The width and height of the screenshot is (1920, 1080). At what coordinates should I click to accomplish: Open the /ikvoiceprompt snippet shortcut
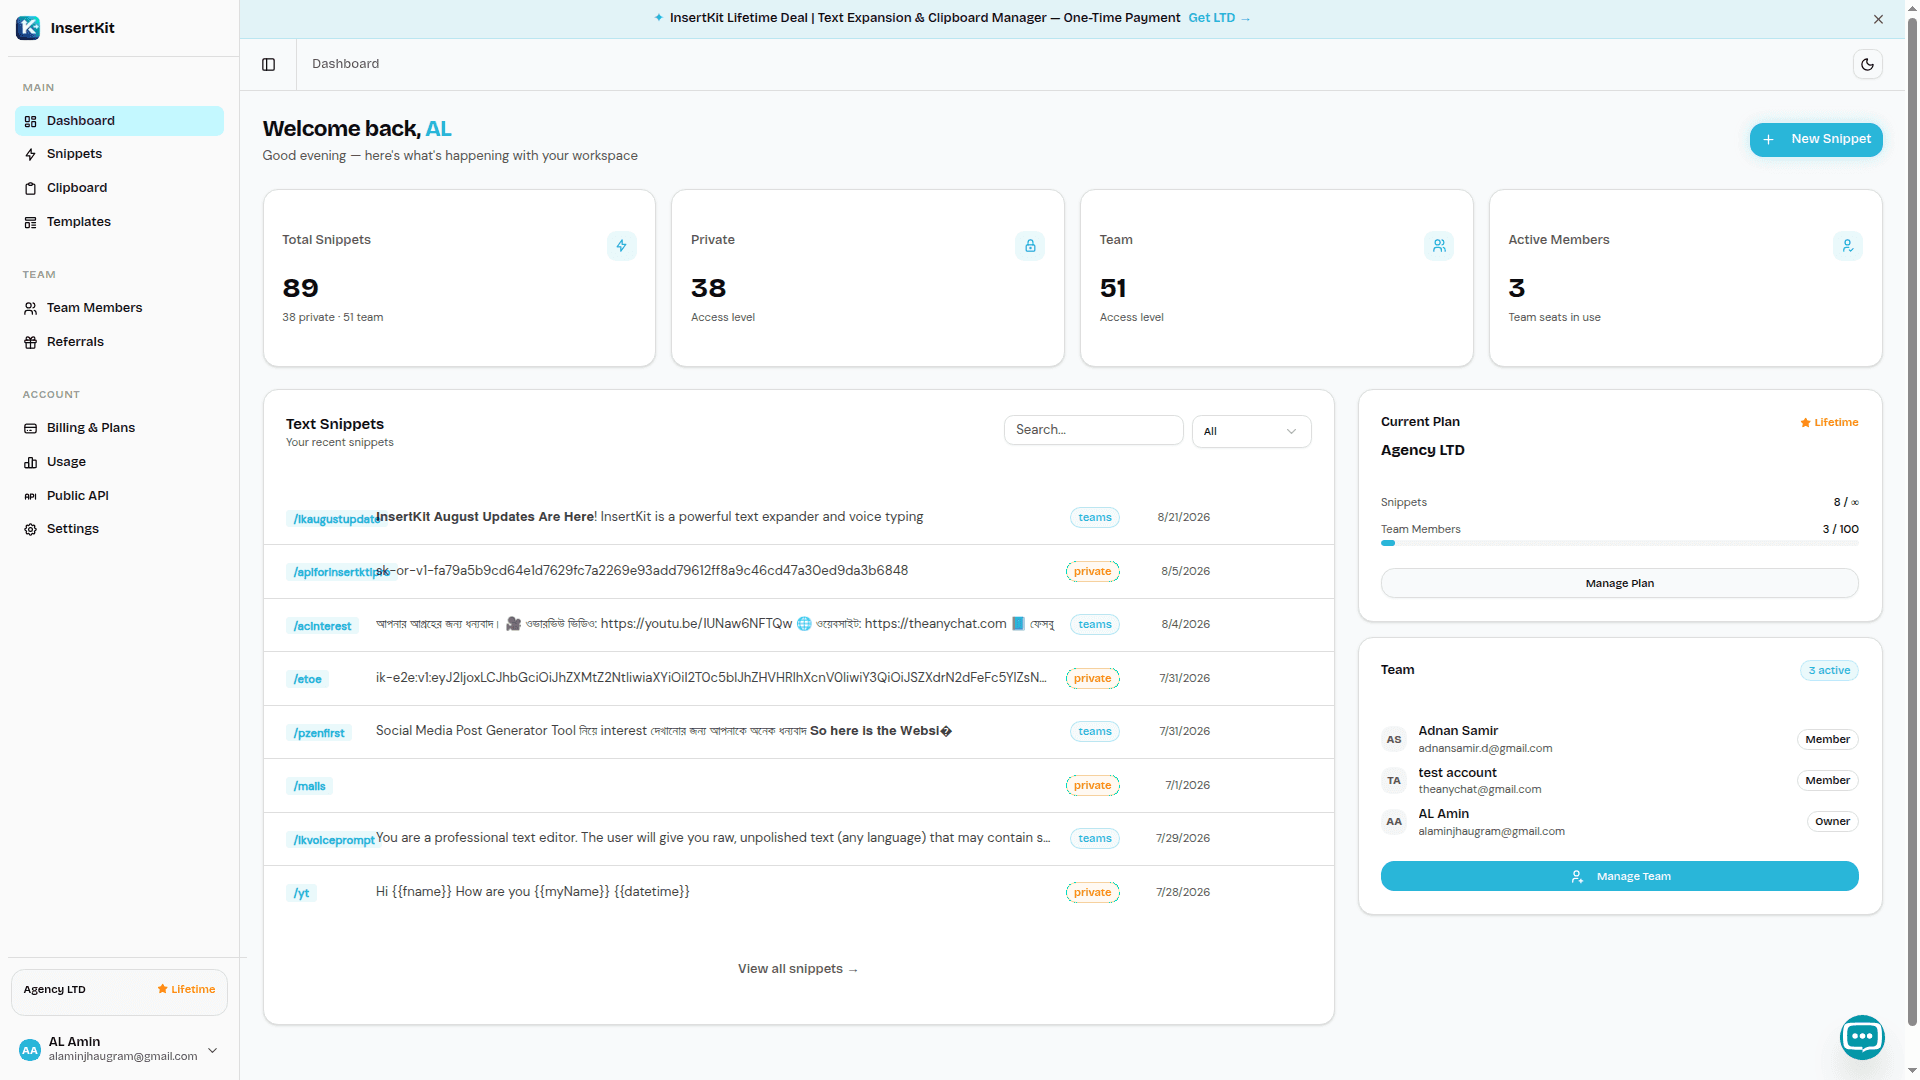click(332, 840)
